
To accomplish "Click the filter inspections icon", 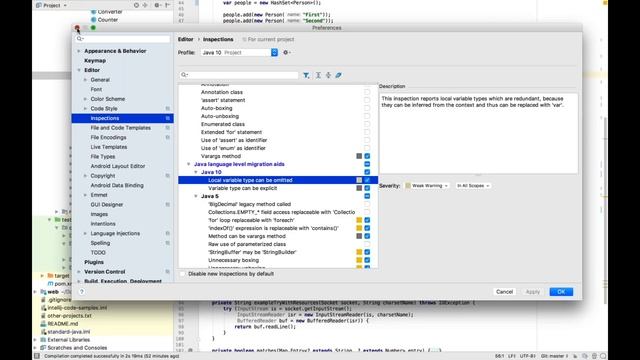I will (306, 75).
